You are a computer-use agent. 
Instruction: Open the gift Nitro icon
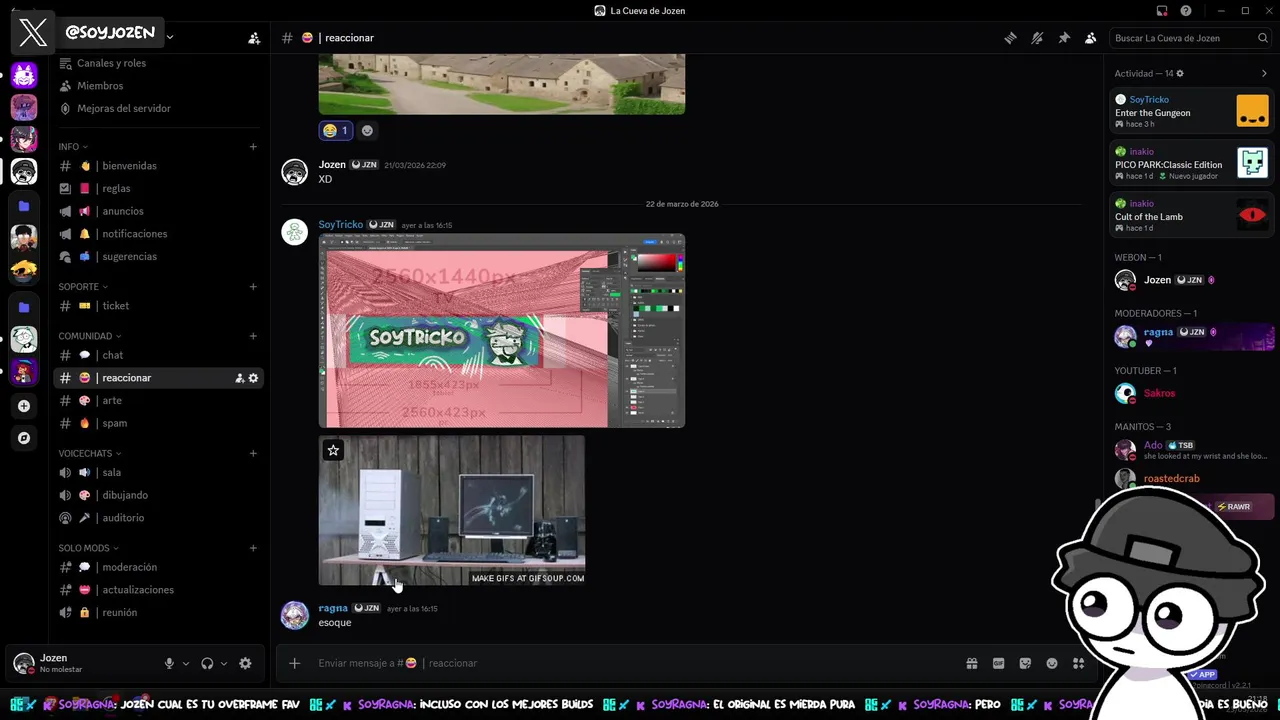971,663
